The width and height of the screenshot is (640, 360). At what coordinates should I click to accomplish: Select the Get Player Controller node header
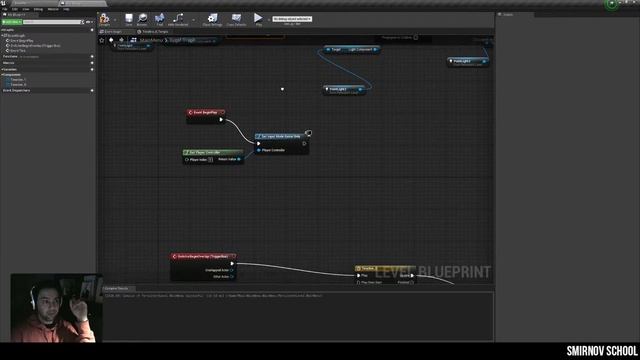[213, 152]
